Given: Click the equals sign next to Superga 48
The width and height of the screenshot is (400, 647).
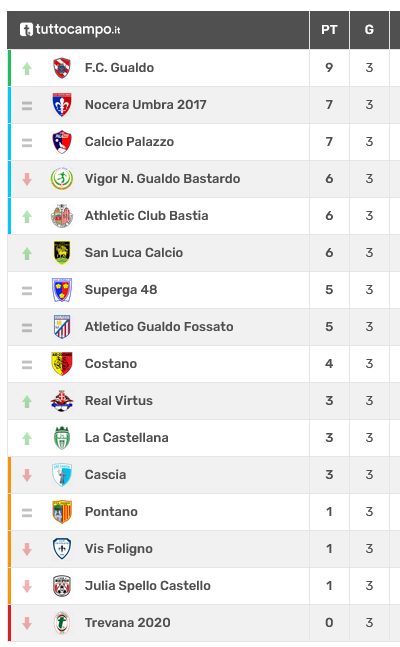Looking at the screenshot, I should tap(27, 290).
